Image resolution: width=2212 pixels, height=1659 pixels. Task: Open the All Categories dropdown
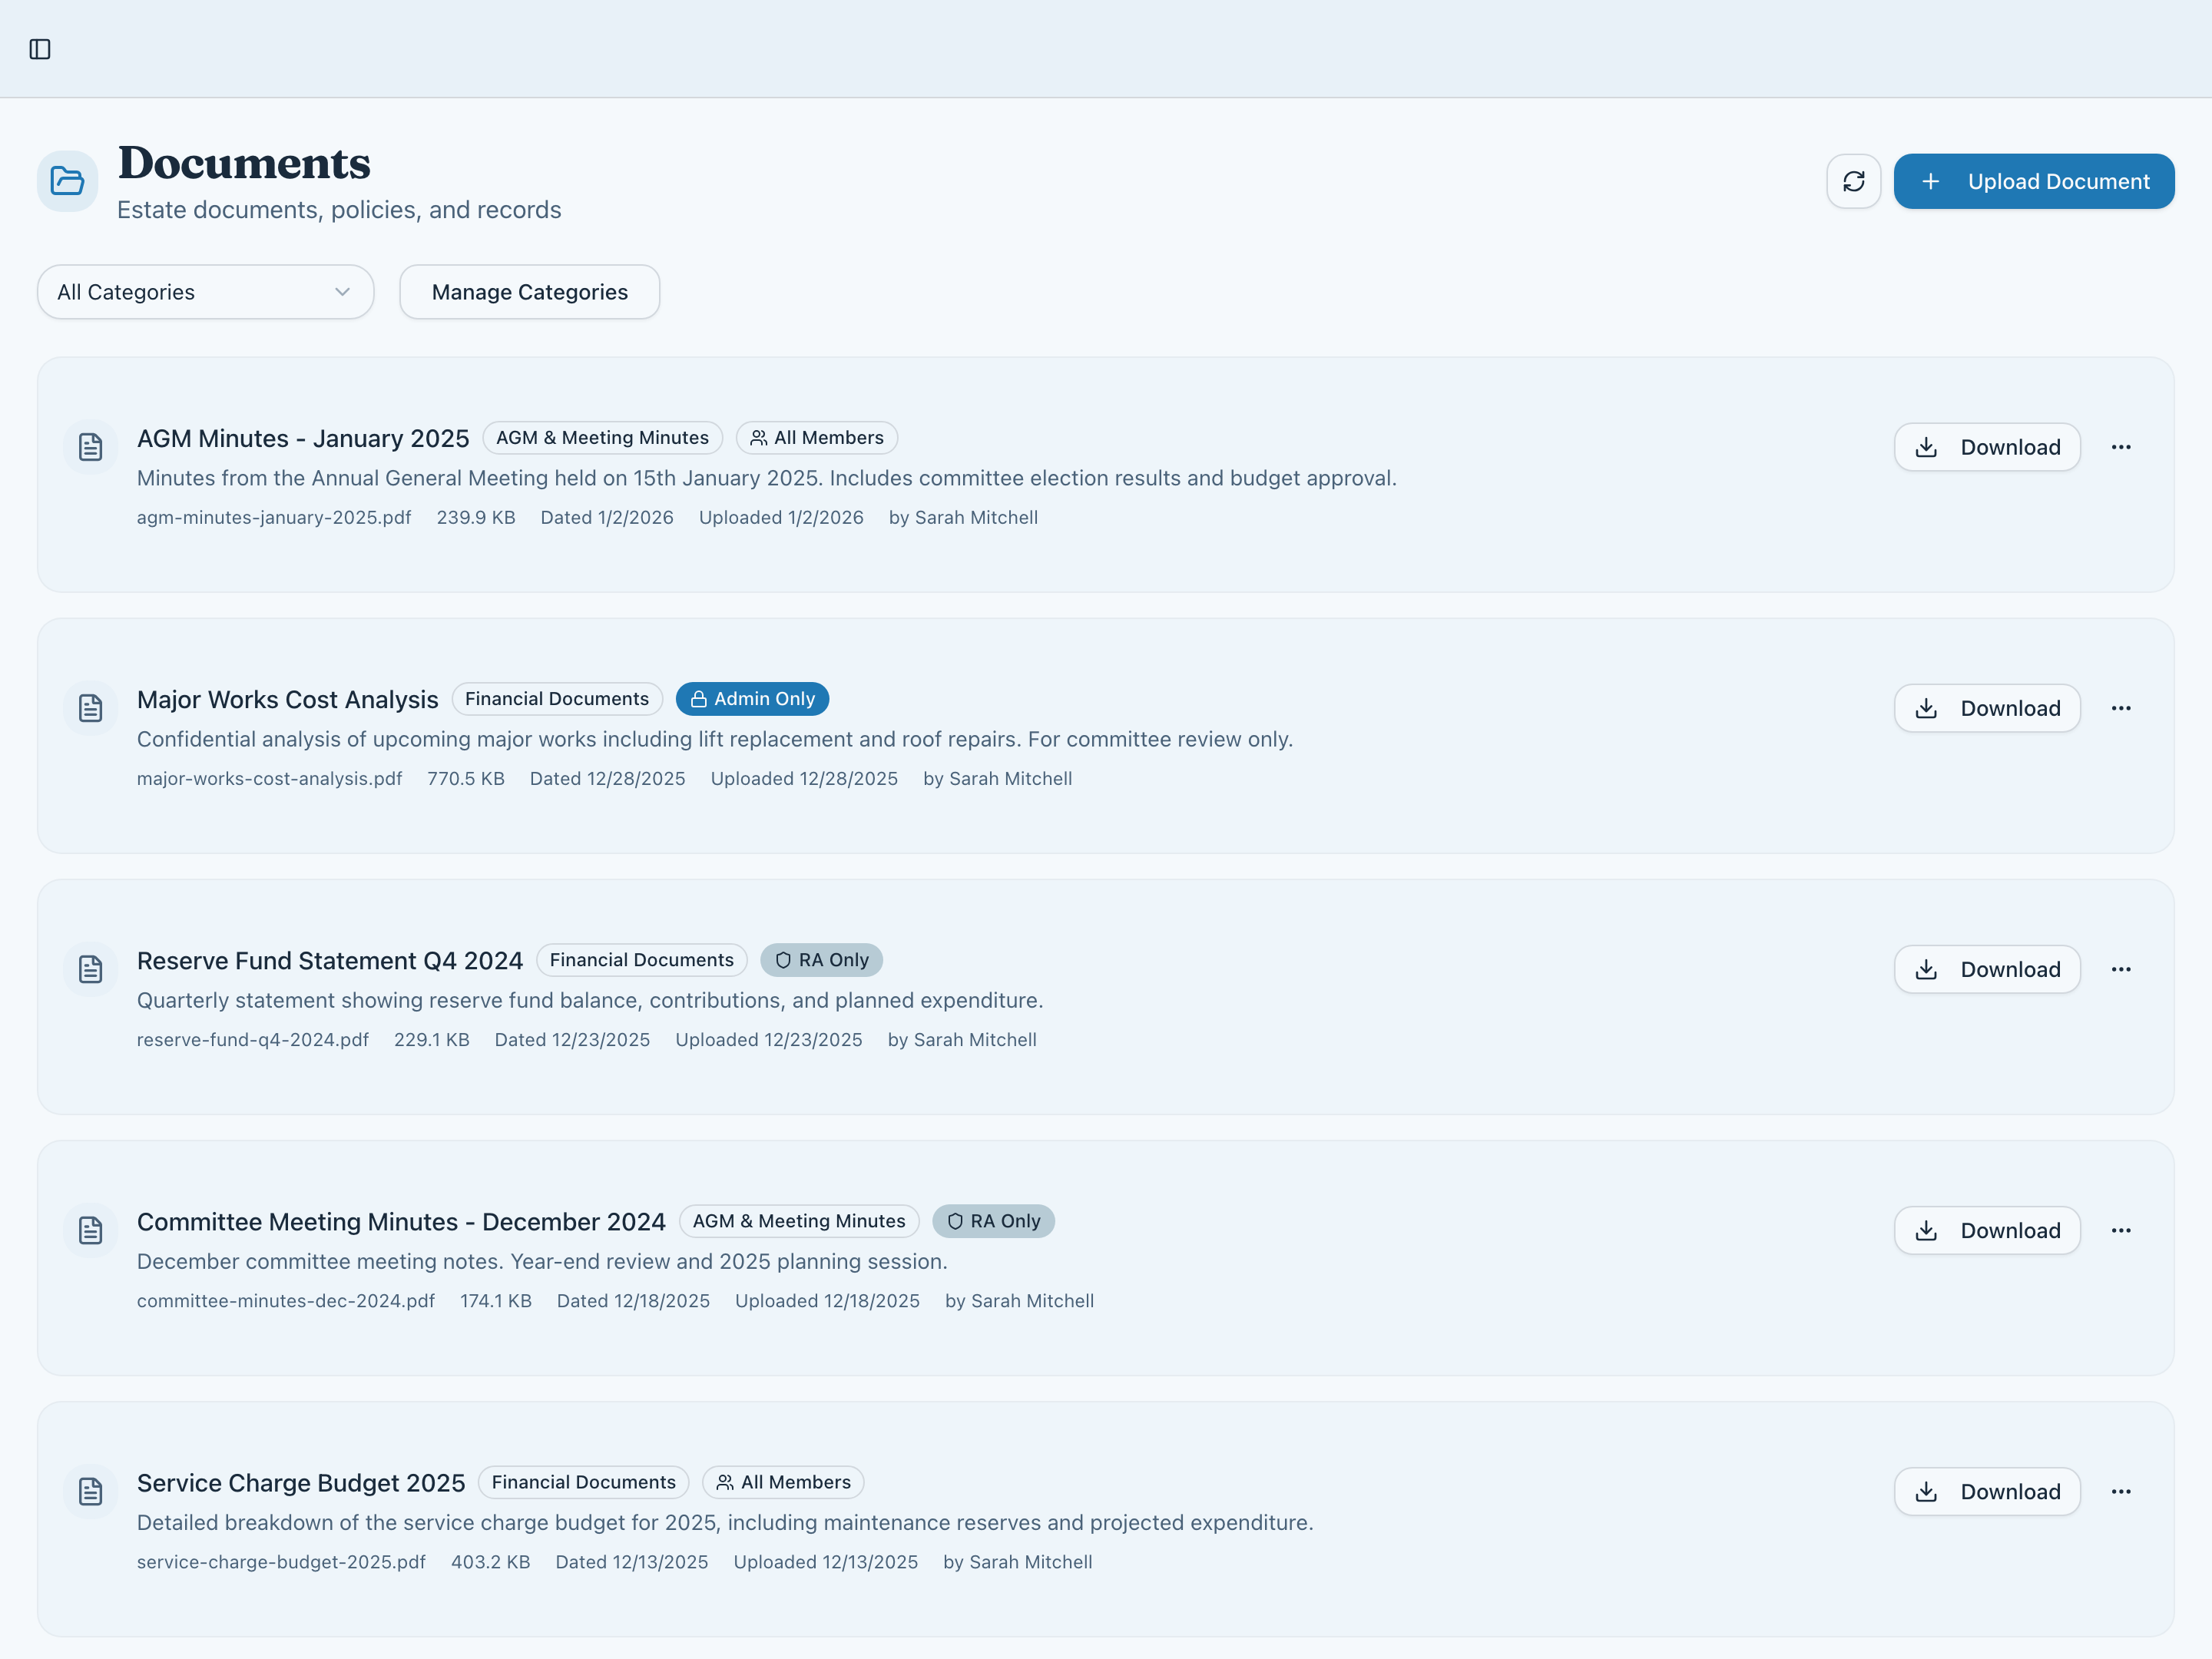click(205, 292)
